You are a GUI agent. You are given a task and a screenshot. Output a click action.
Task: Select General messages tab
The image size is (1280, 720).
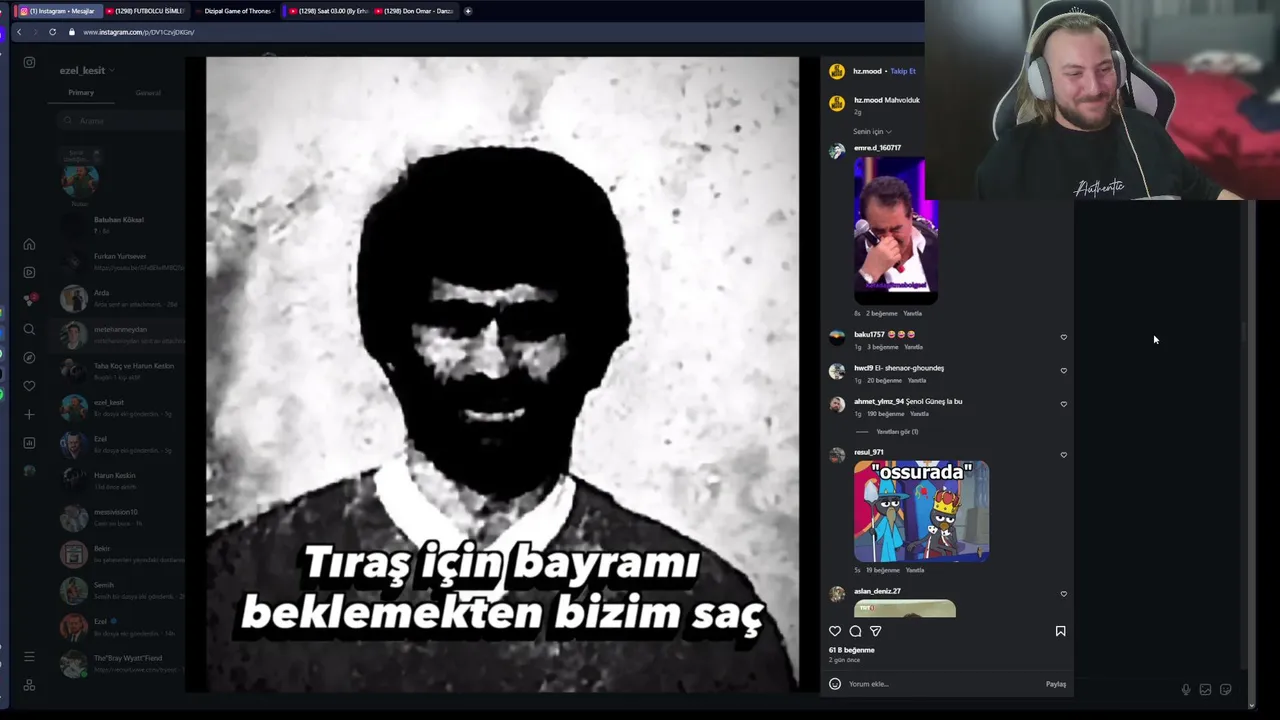(x=148, y=92)
